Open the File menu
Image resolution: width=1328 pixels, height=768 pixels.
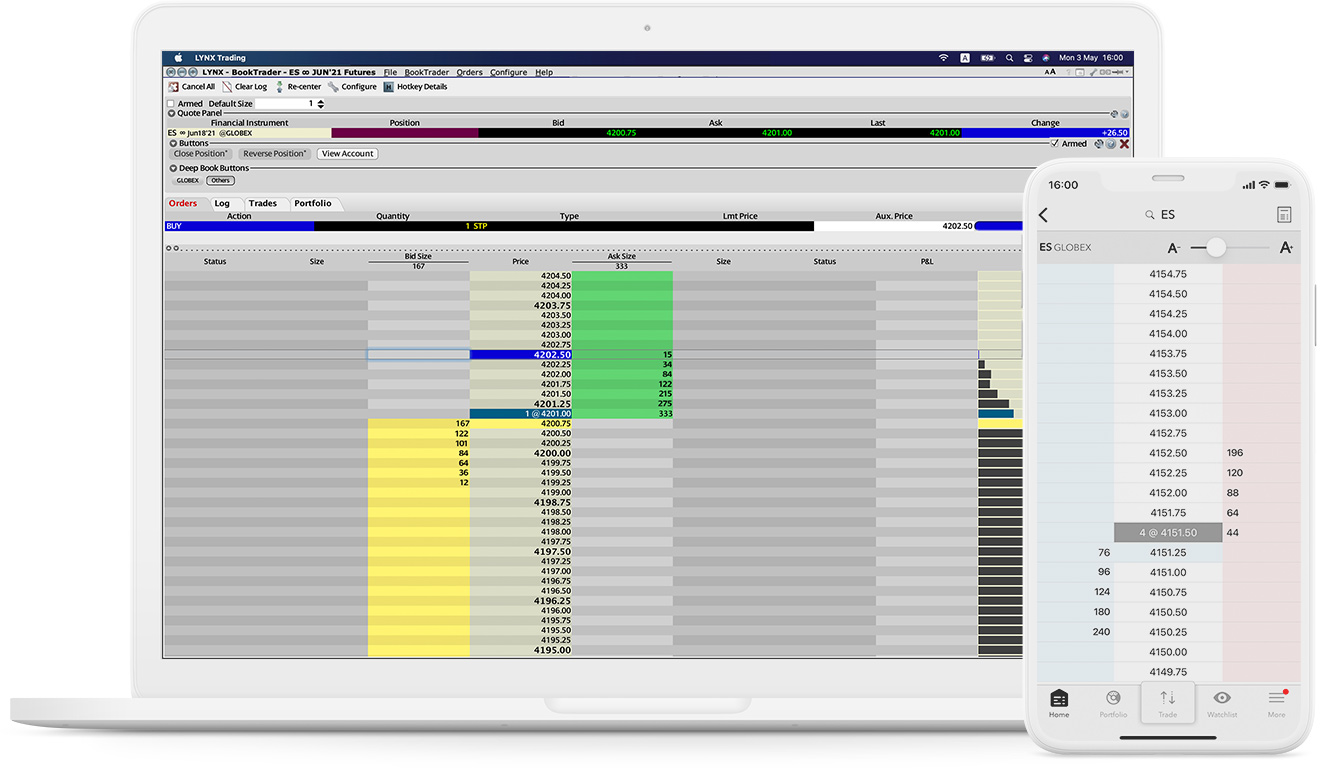[390, 72]
